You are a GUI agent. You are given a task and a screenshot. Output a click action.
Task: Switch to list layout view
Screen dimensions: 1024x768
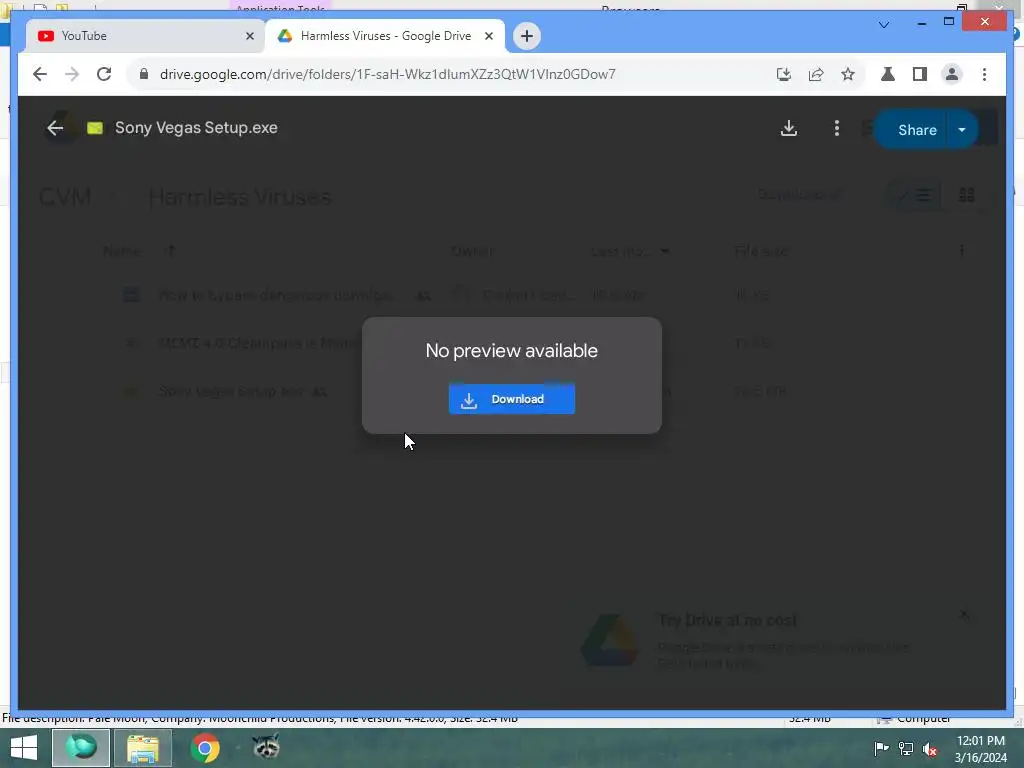[916, 195]
